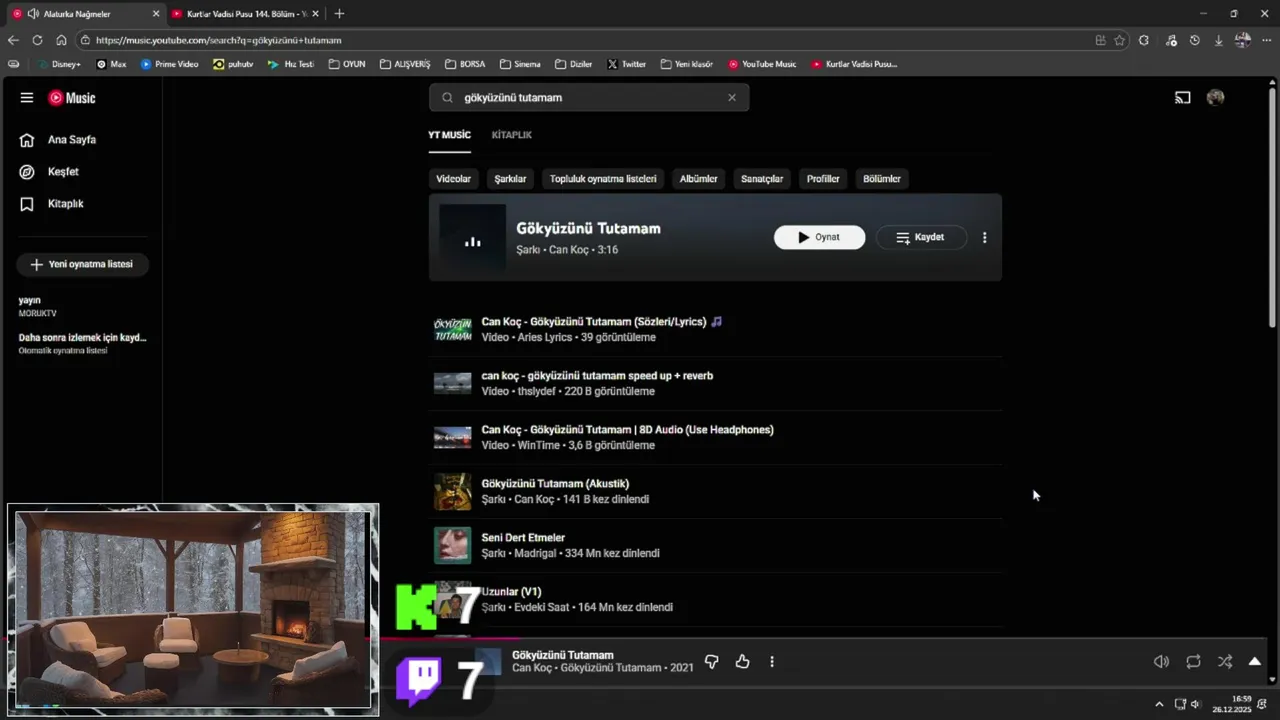
Task: Open Prime Video bookmark
Action: 169,64
